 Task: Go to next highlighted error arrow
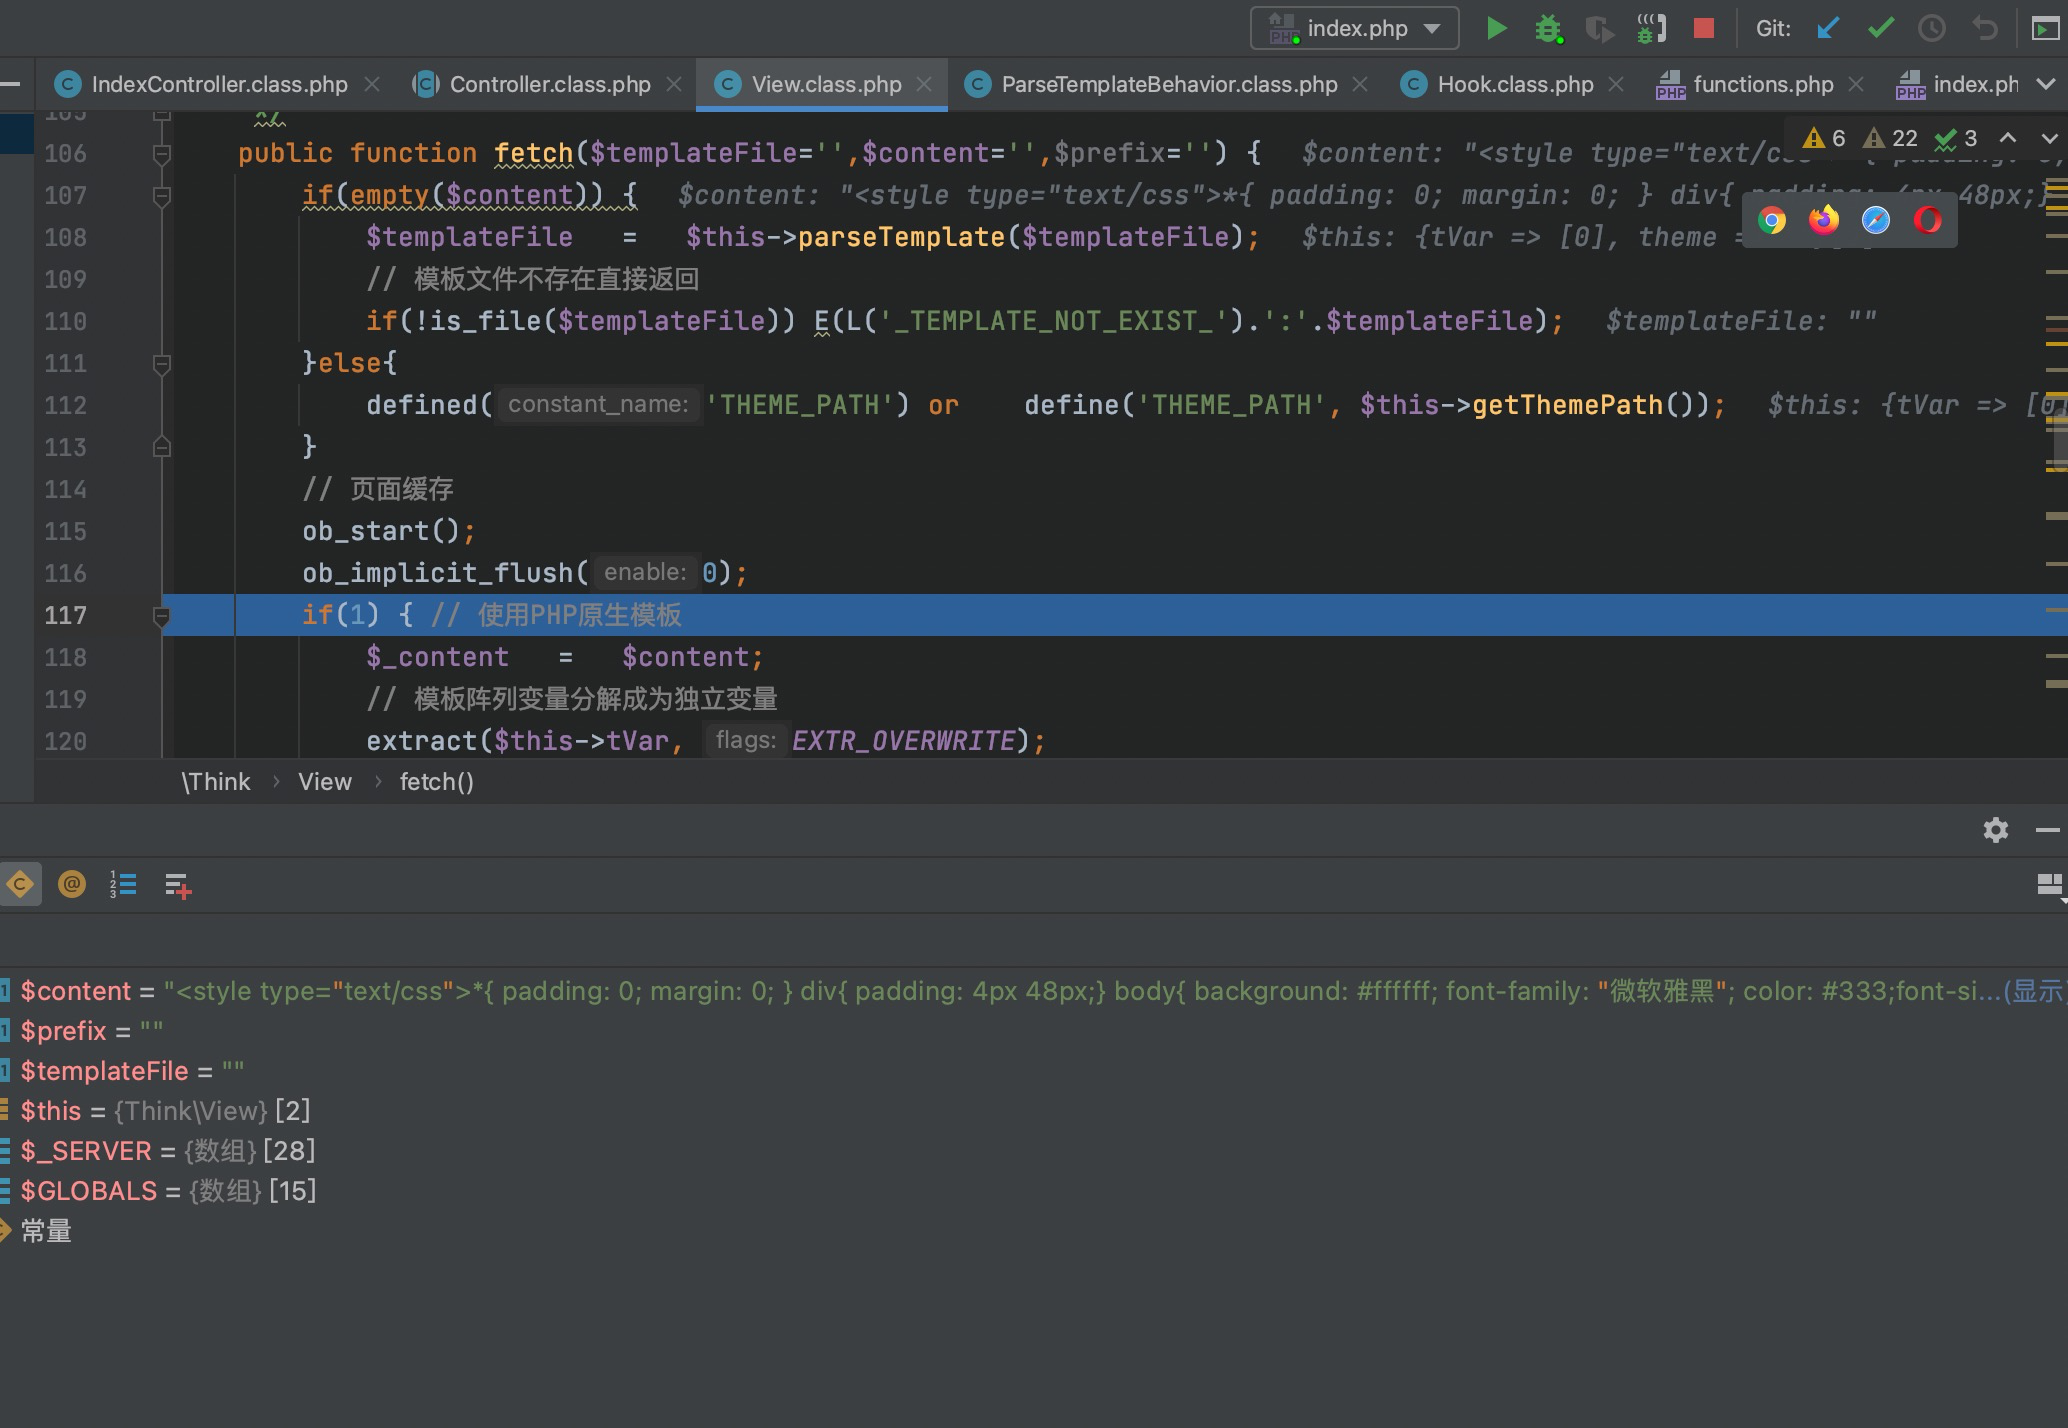click(2049, 138)
